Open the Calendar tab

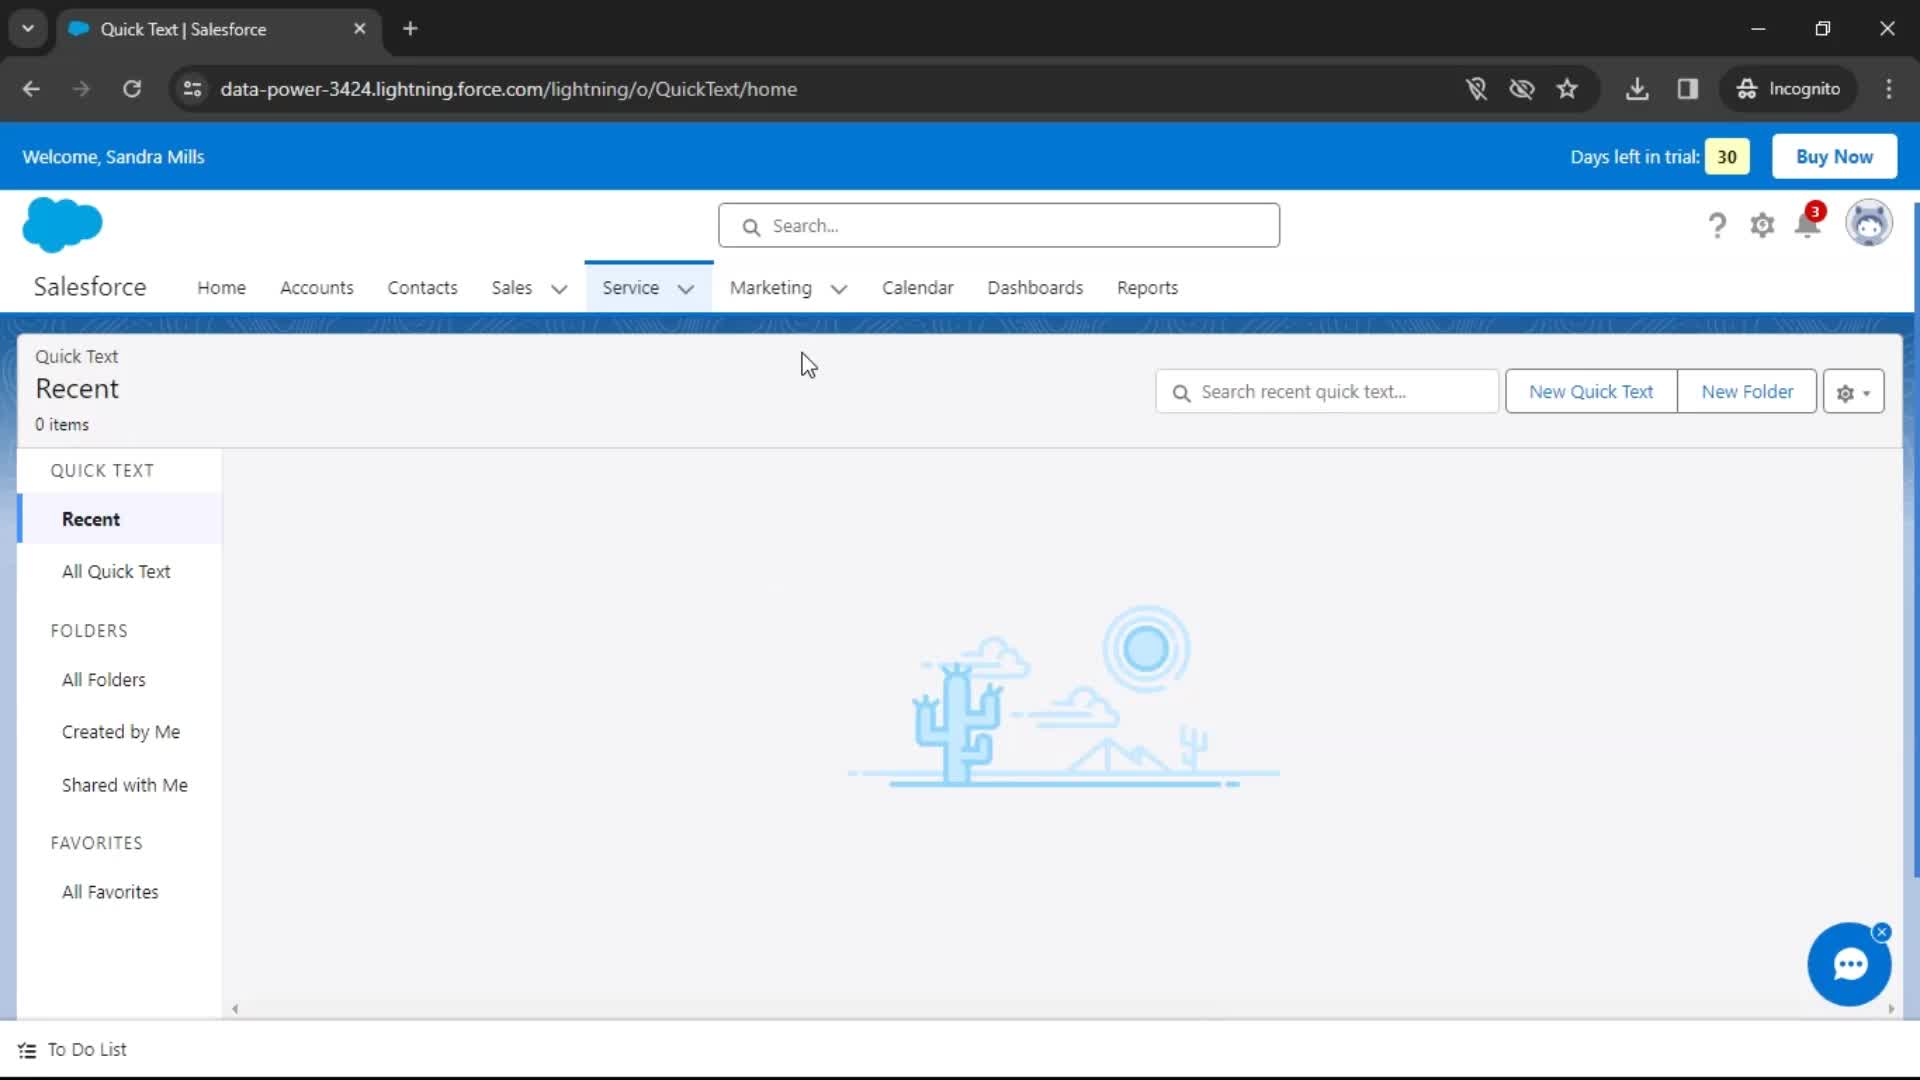point(917,288)
